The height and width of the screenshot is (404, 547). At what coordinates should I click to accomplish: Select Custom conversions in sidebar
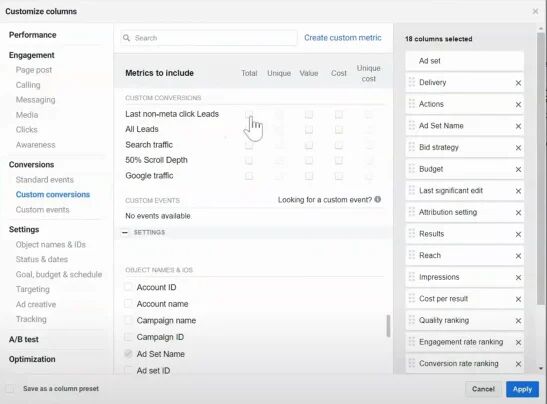coord(53,195)
